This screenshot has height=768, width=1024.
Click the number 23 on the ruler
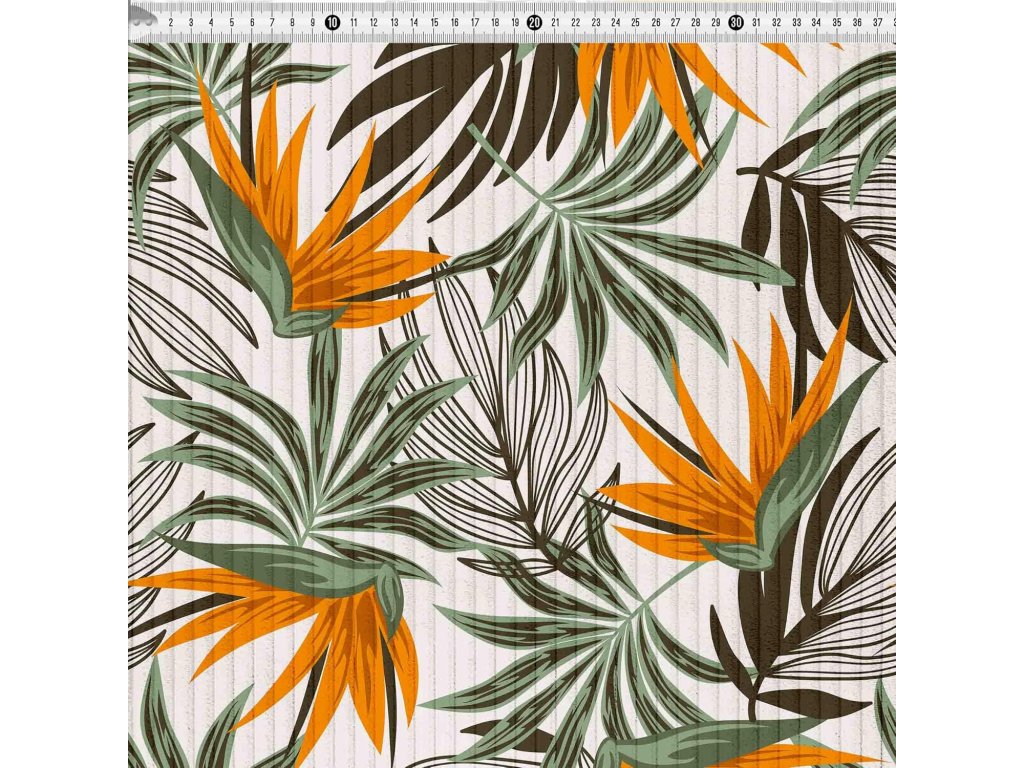[x=596, y=23]
